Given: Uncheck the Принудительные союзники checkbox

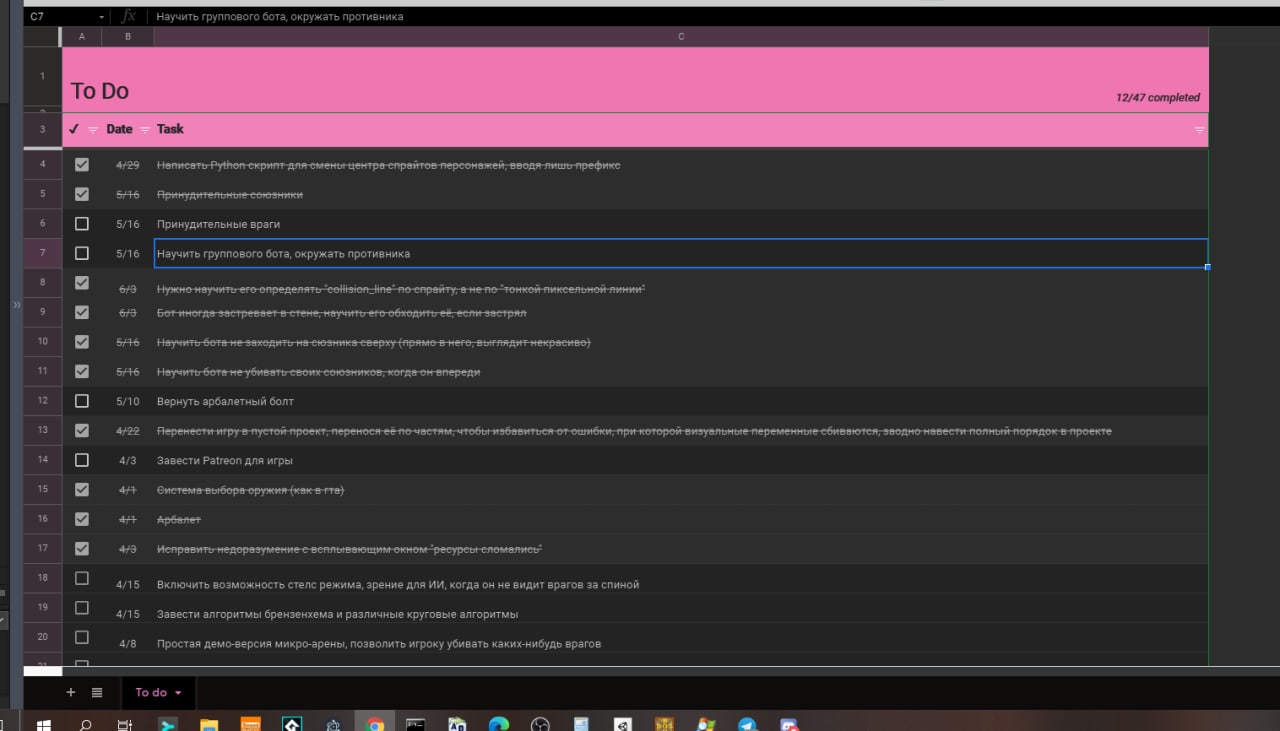Looking at the screenshot, I should (x=82, y=194).
